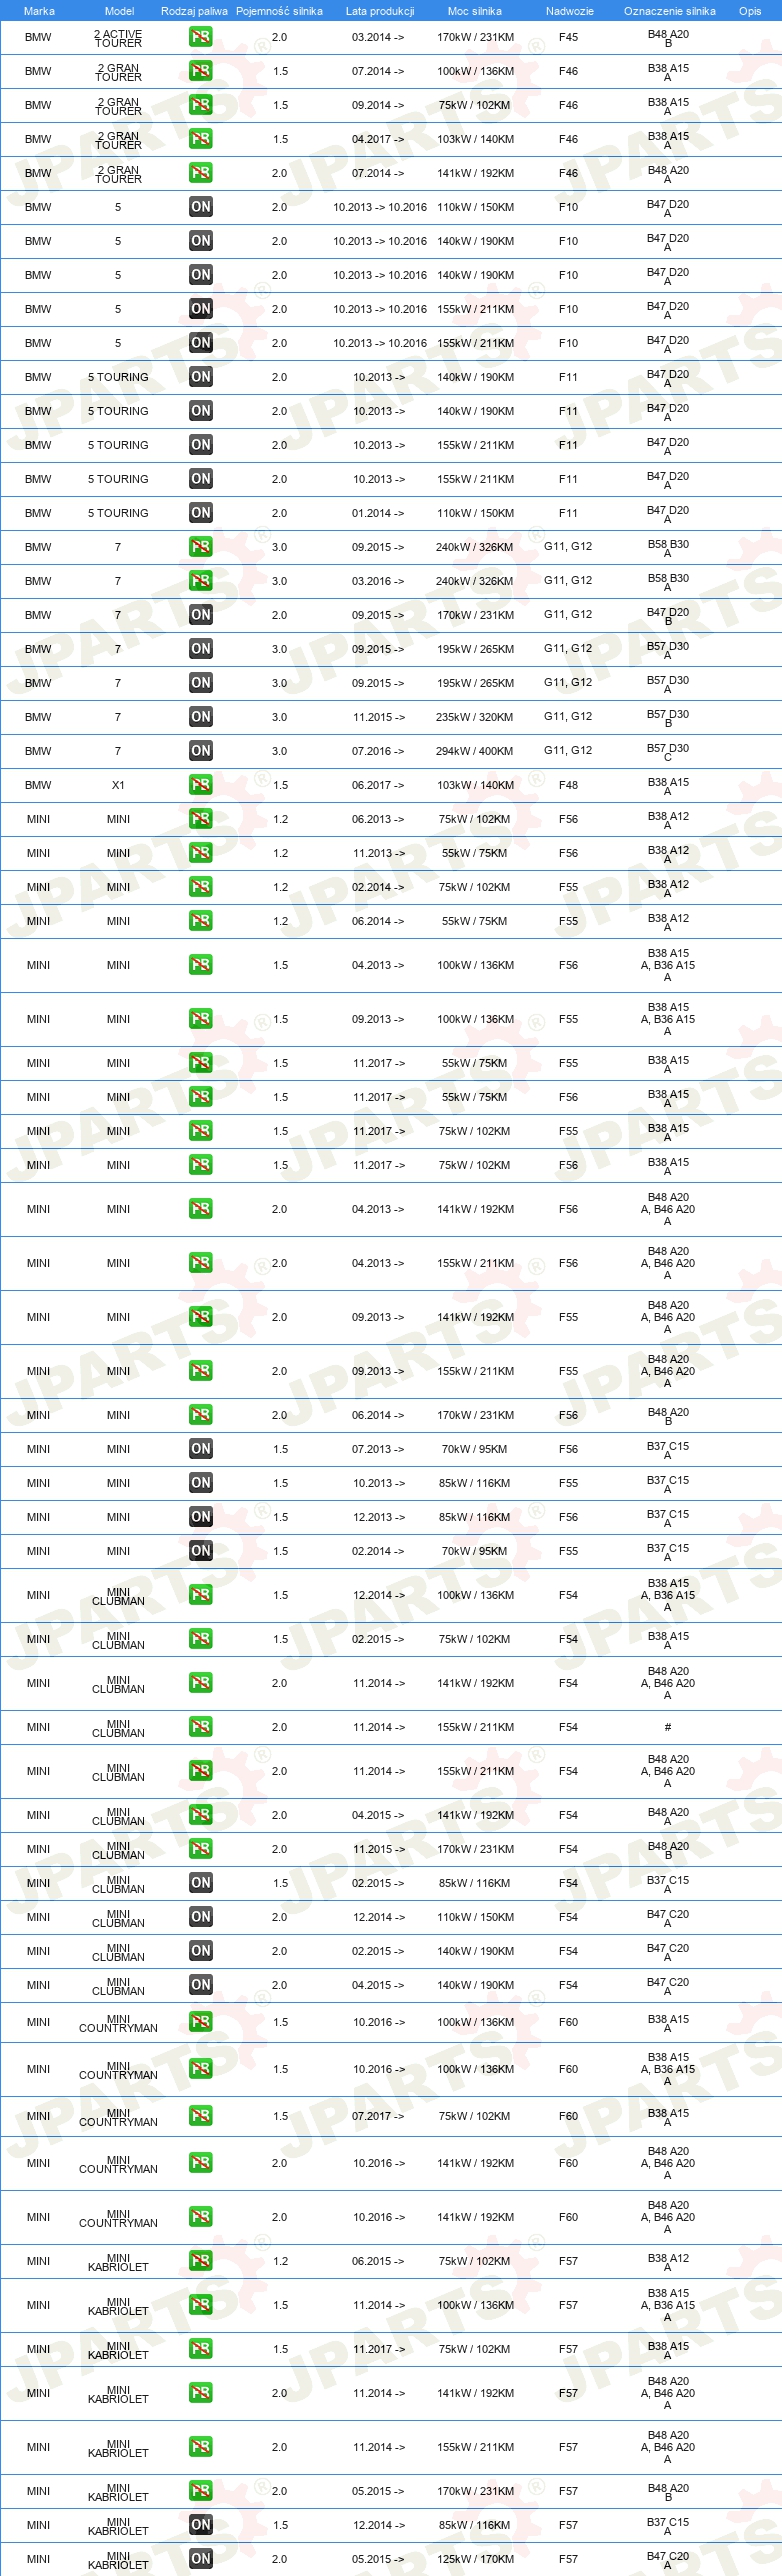Click the Model column header

pos(119,11)
